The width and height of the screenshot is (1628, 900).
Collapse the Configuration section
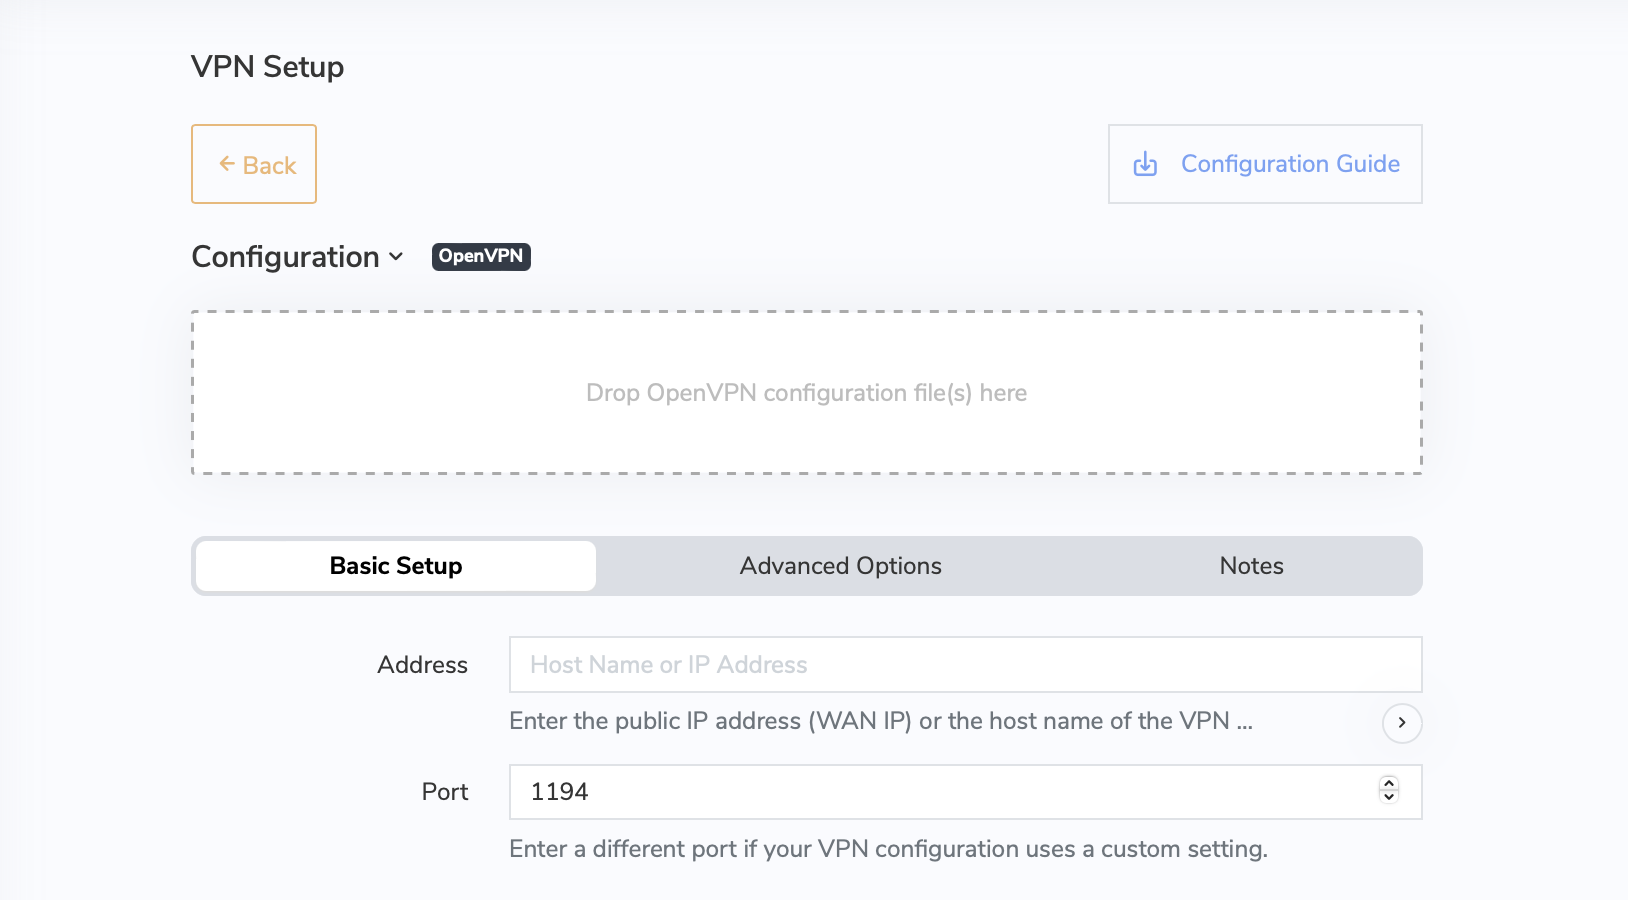[396, 257]
